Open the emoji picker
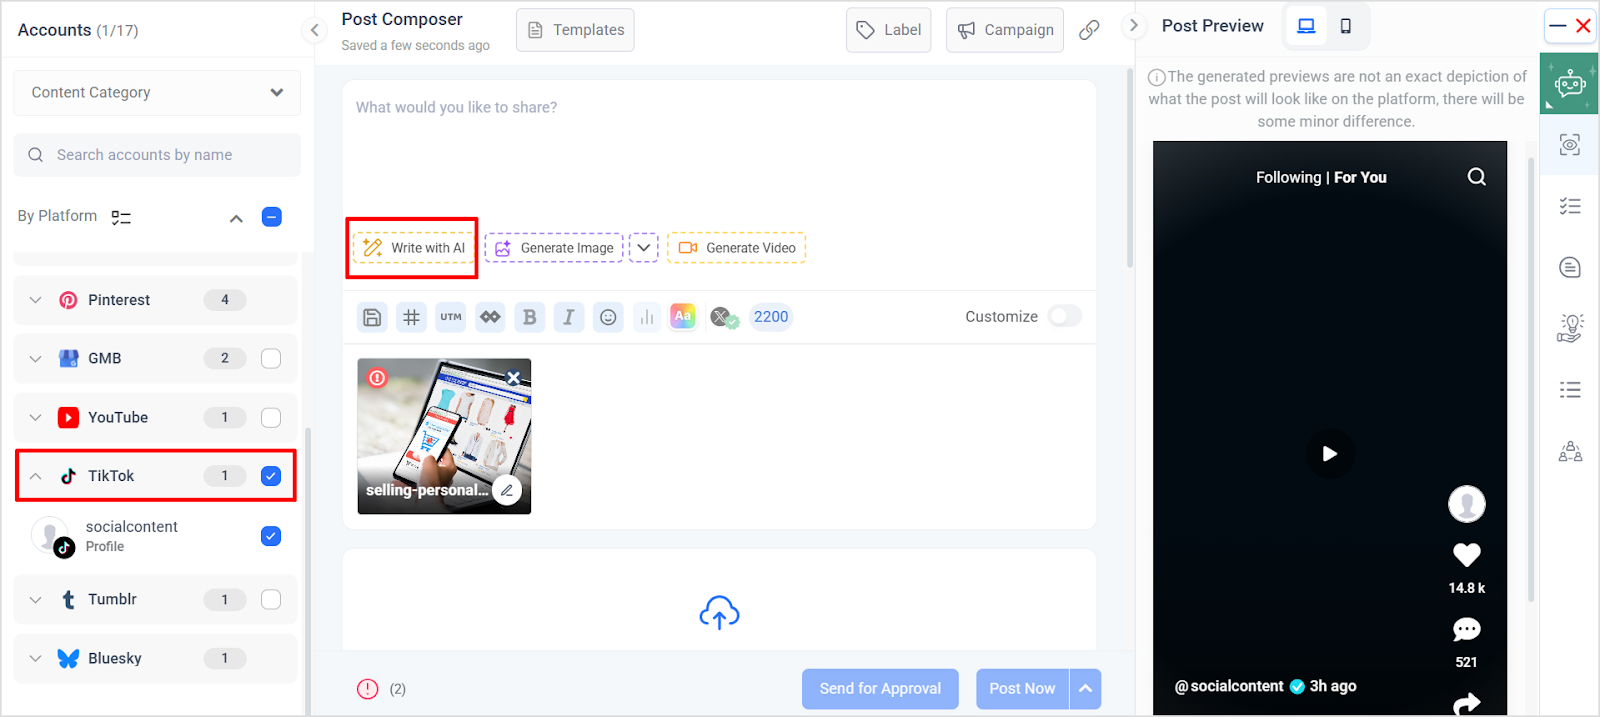Image resolution: width=1600 pixels, height=717 pixels. click(x=608, y=317)
